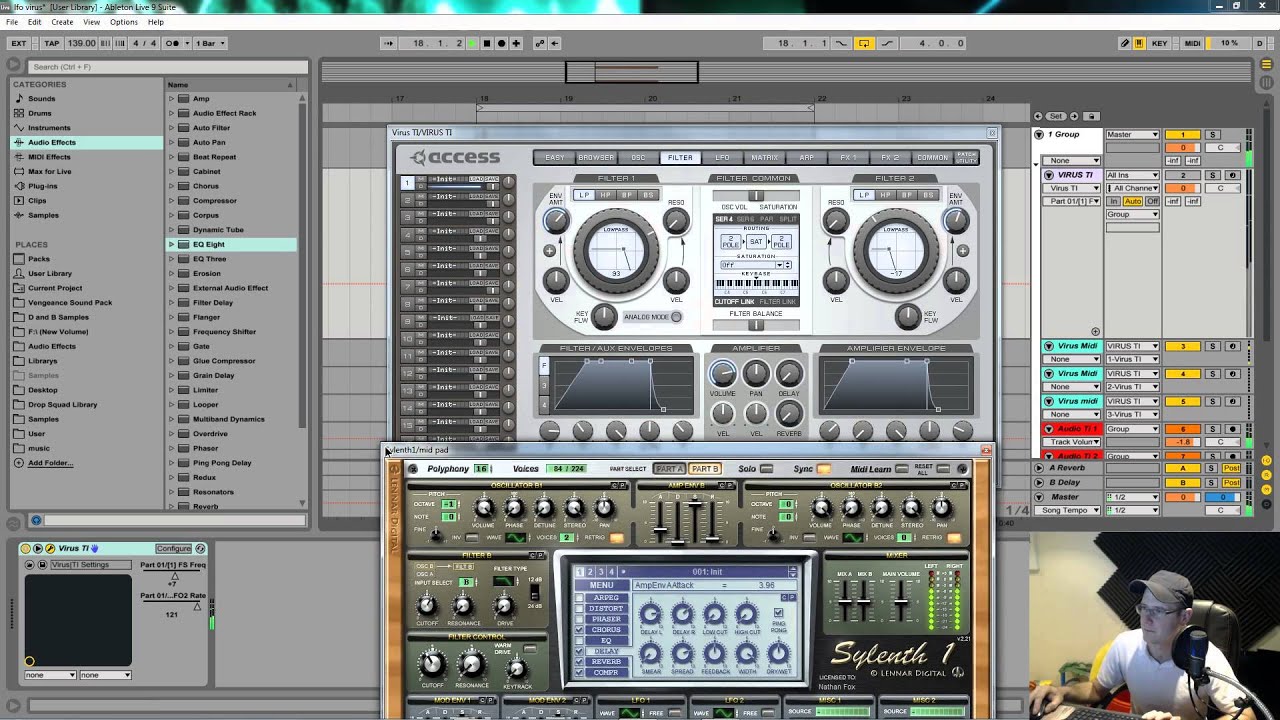Click the Back to Arrangement arrow button
1280x720 pixels.
[x=554, y=43]
